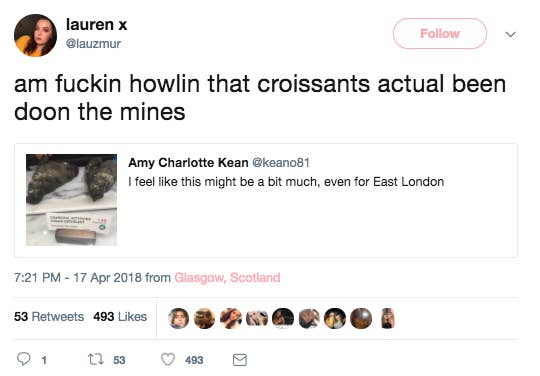Image resolution: width=540 pixels, height=376 pixels.
Task: Open the Glasgow, Scotland location link
Action: click(x=227, y=278)
